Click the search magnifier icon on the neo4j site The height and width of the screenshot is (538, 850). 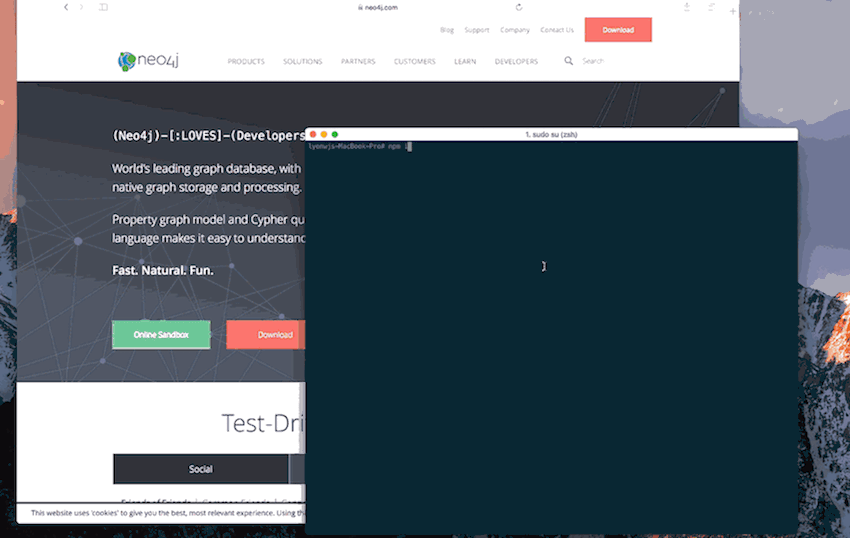(568, 61)
